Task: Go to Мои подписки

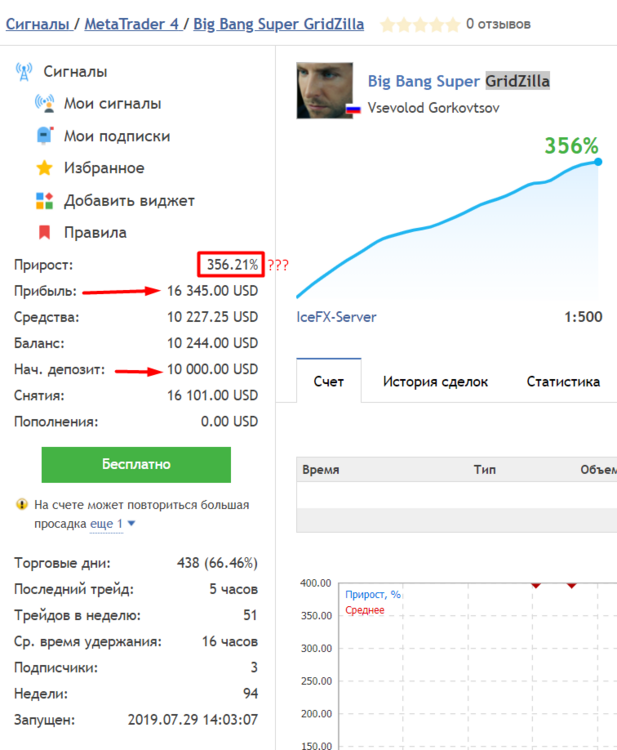Action: point(117,136)
